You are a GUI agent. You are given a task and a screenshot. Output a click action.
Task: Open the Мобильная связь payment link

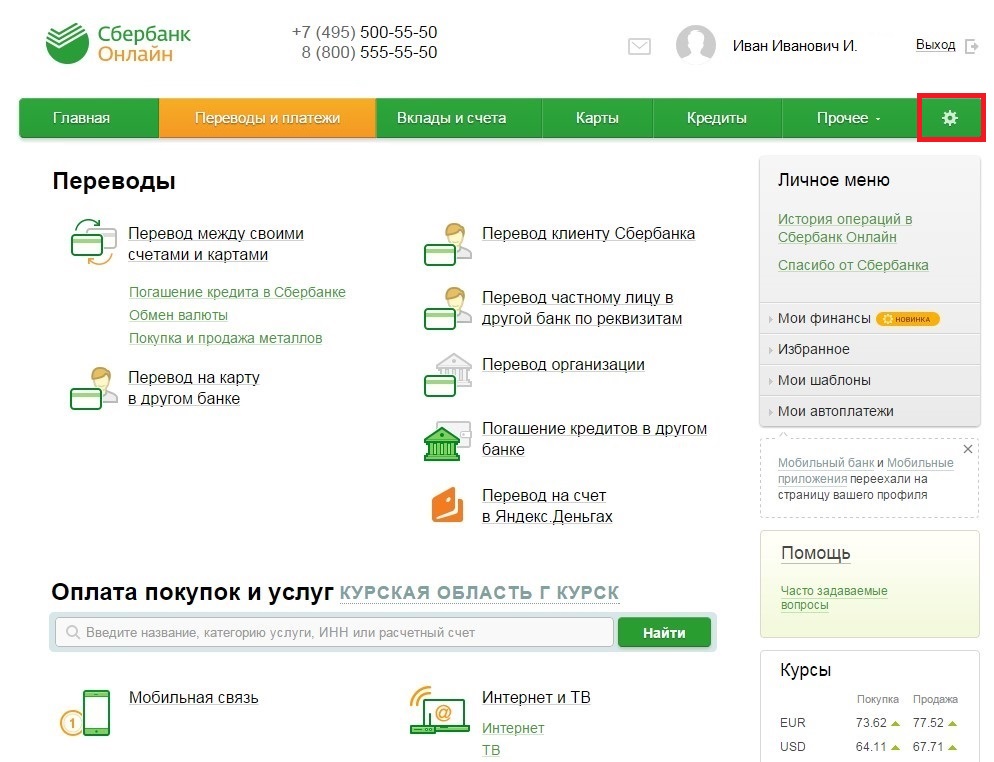point(193,697)
